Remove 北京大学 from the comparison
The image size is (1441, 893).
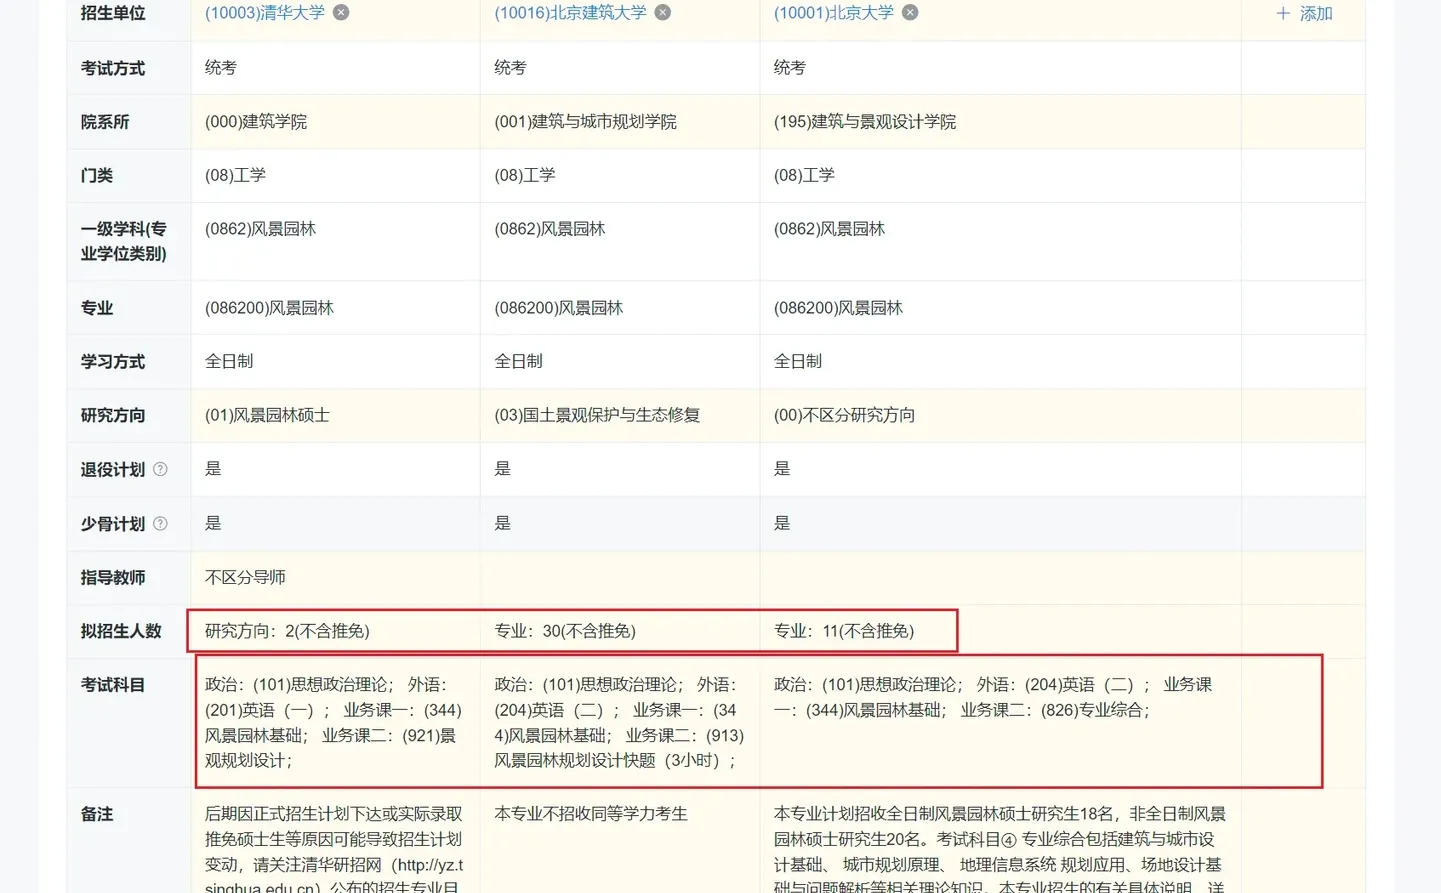point(909,13)
